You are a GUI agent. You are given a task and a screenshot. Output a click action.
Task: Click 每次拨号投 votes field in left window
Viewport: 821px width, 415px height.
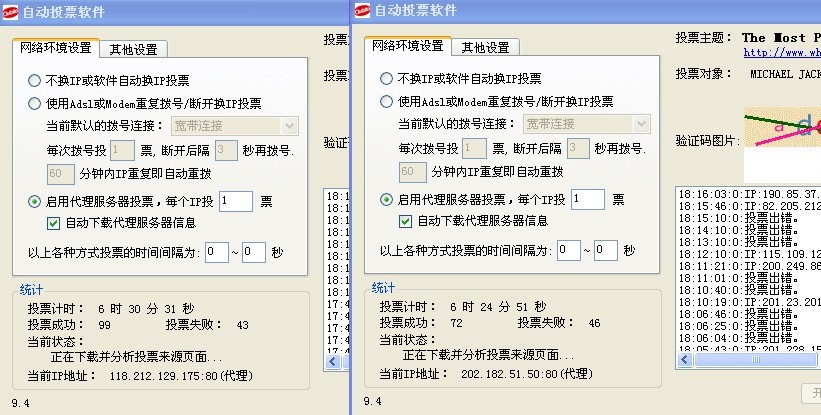[x=123, y=151]
